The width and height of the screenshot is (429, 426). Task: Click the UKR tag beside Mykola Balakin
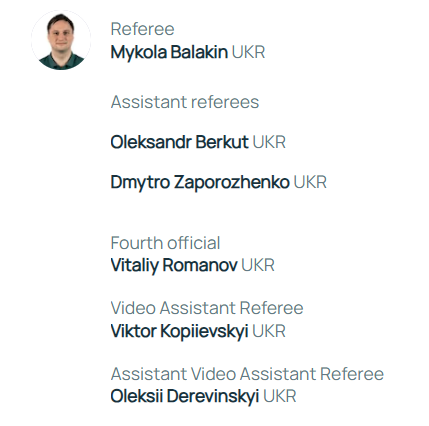click(x=248, y=52)
